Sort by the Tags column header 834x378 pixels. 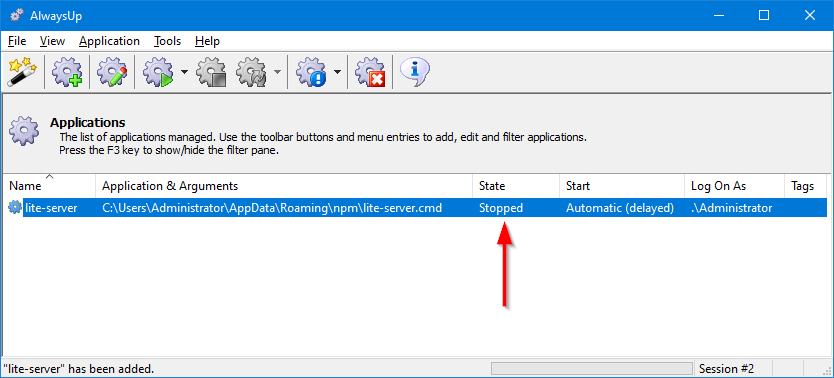806,186
